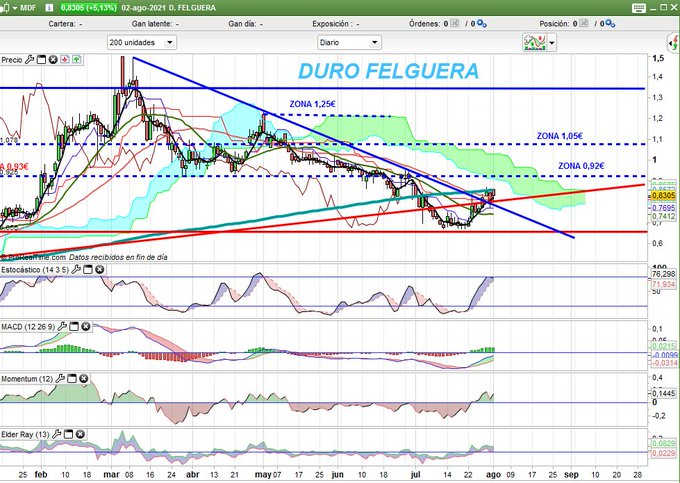Viewport: 680px width, 483px height.
Task: Click the 0,0215 MACD value on axis
Action: coord(664,346)
